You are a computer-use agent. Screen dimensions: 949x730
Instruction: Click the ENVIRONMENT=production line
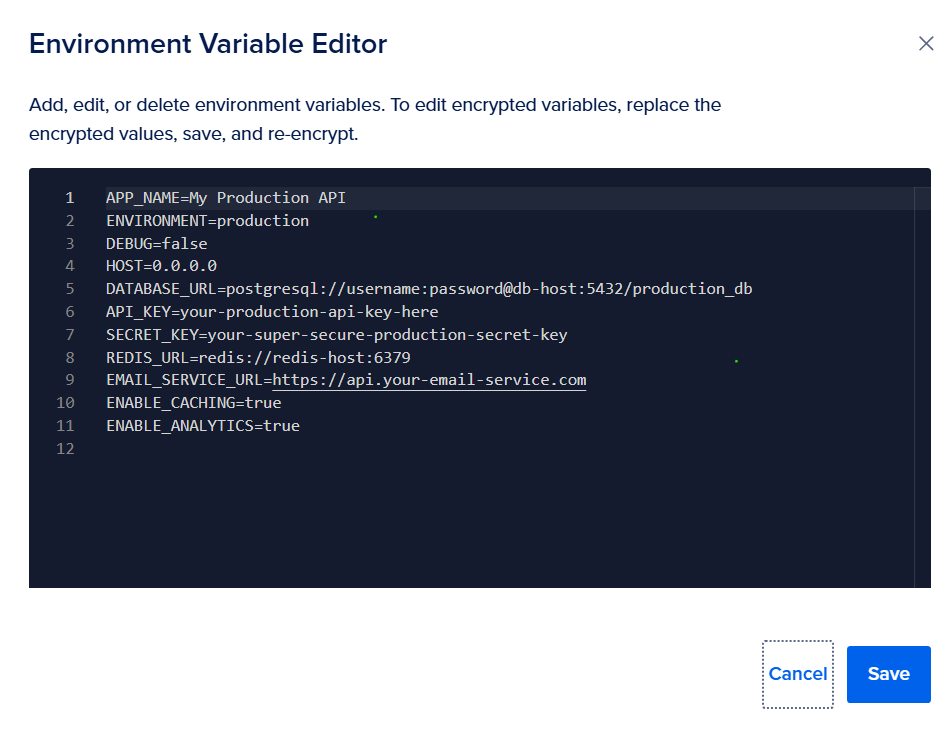(207, 221)
